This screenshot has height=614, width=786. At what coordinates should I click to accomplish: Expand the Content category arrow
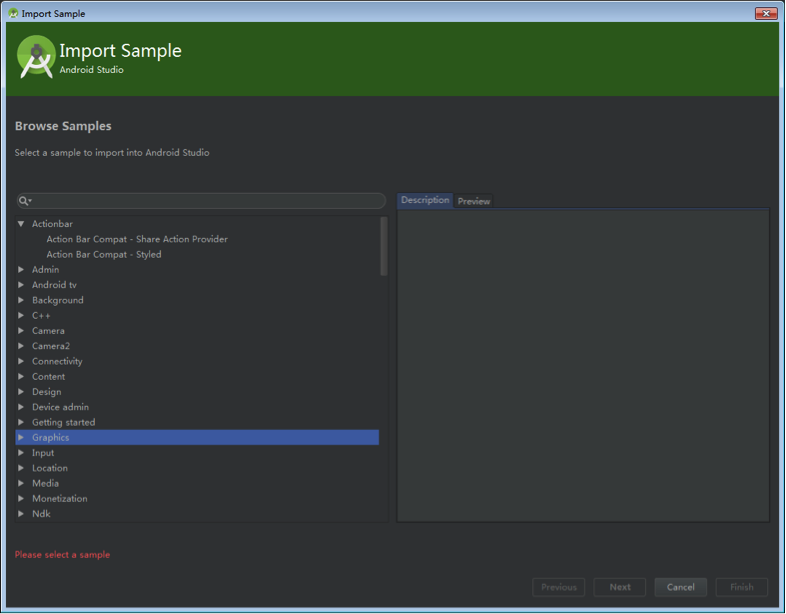click(x=21, y=376)
